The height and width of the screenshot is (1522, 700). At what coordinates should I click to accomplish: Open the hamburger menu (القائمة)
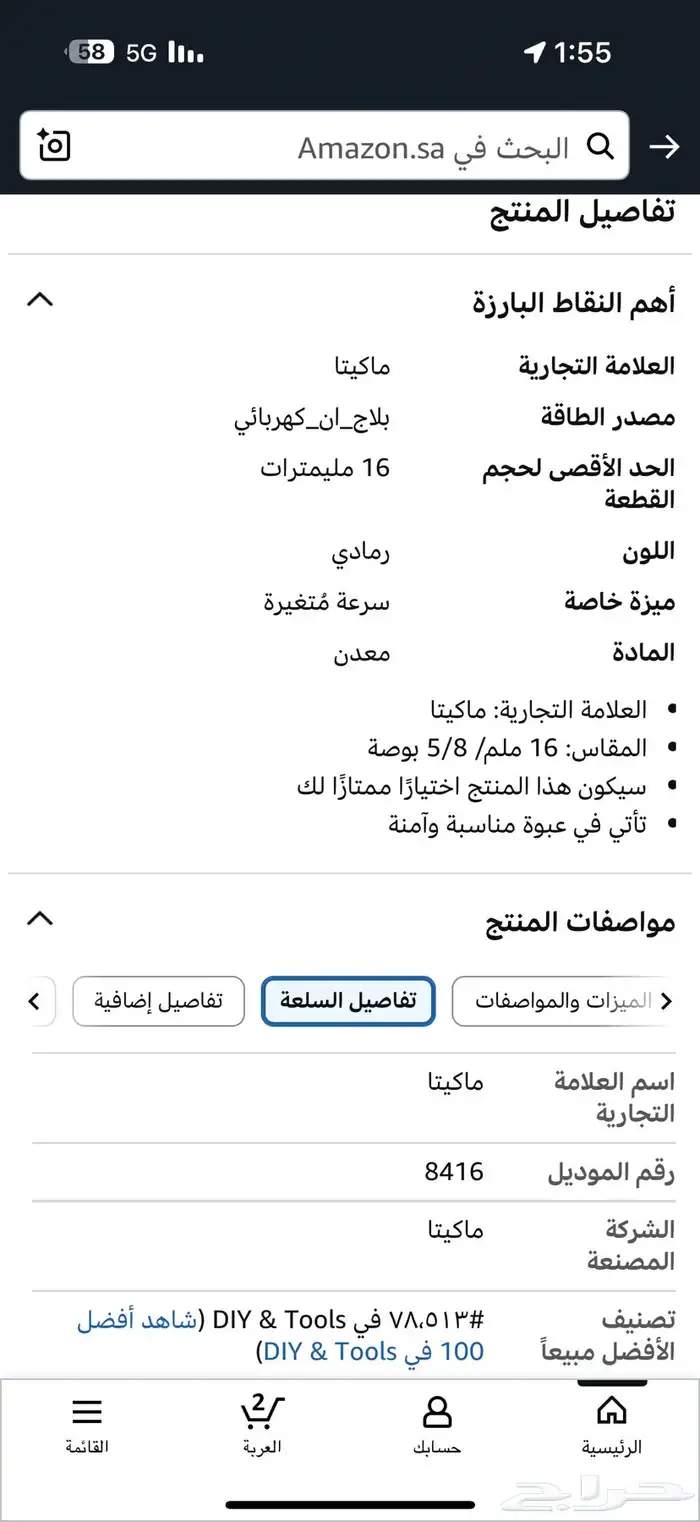click(87, 1424)
